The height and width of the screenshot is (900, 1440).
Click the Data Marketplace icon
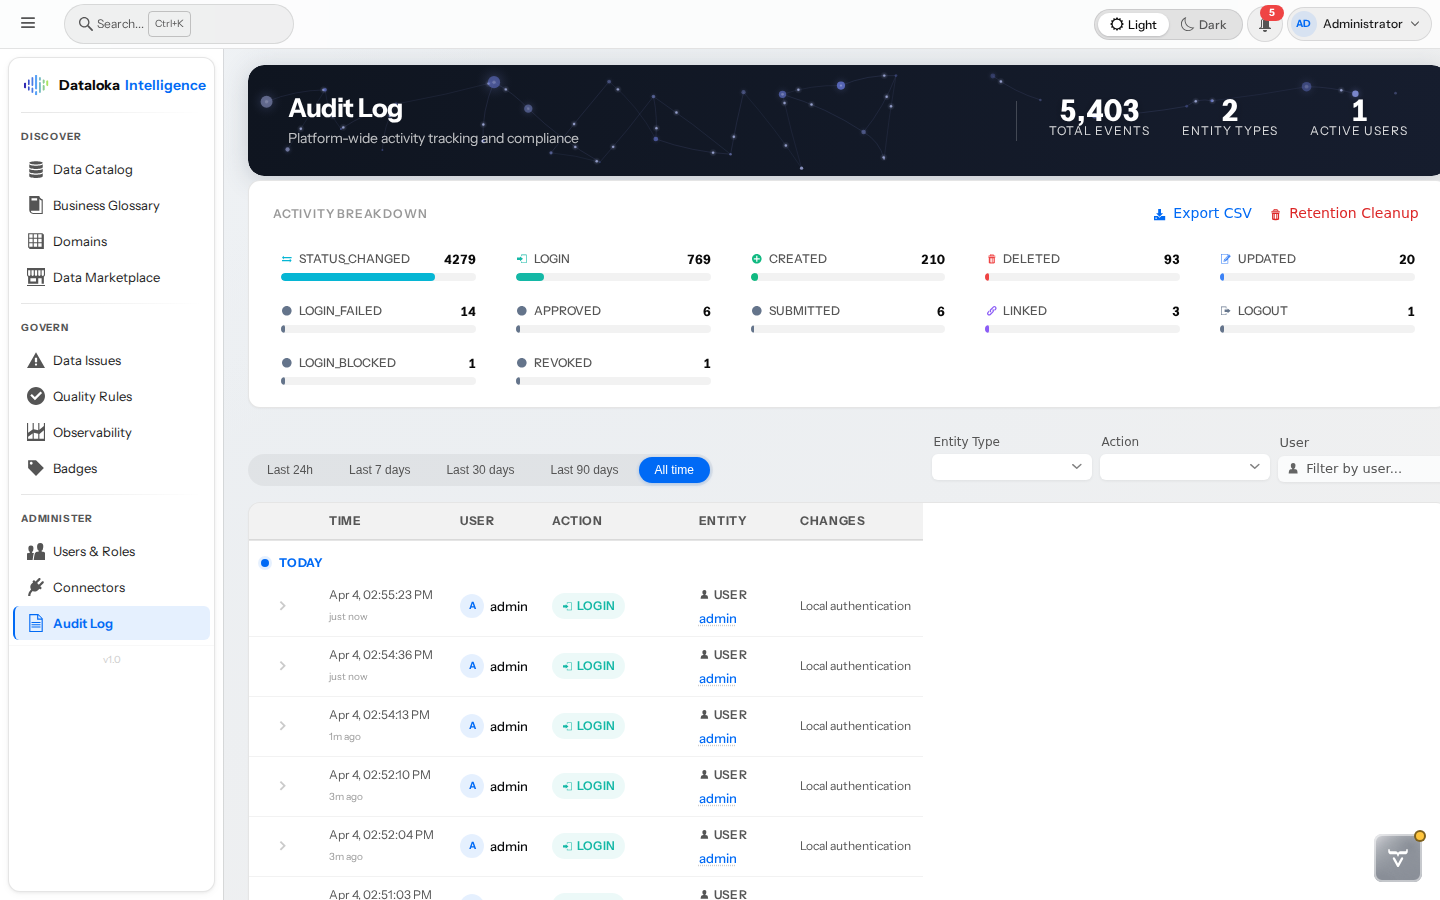pyautogui.click(x=35, y=277)
